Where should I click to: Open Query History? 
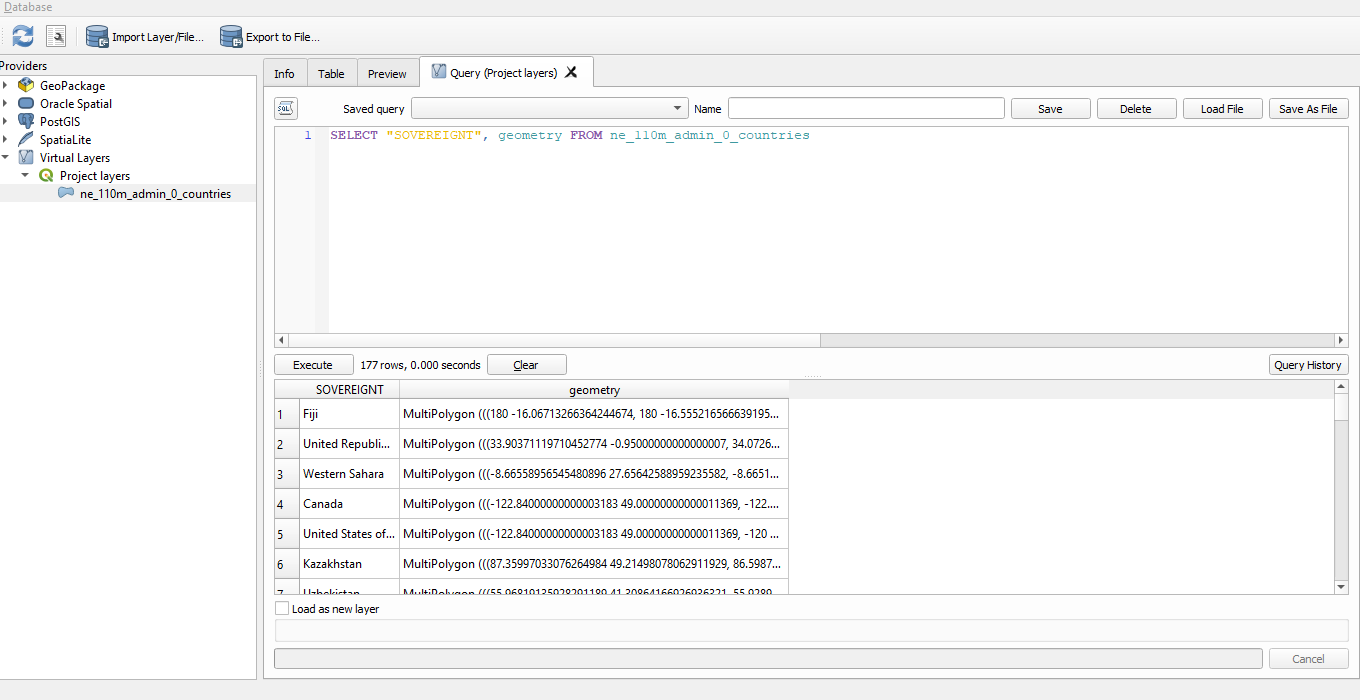point(1308,364)
